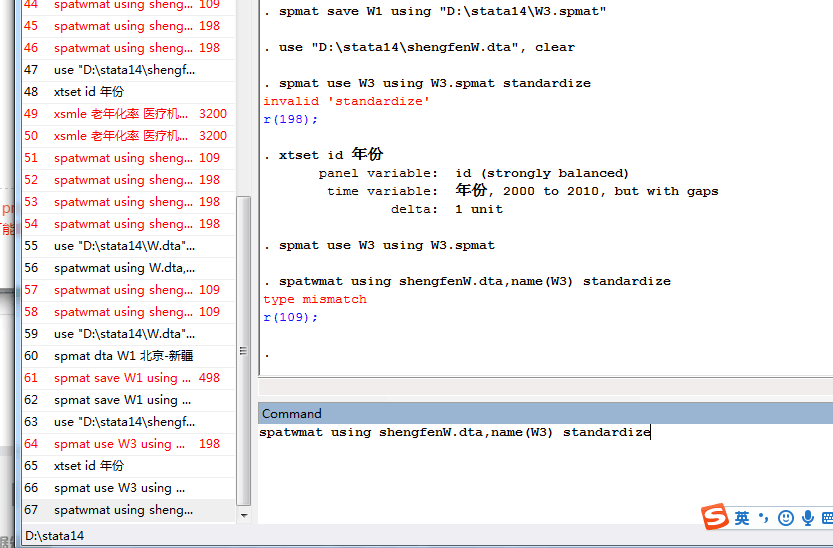Click the 'time variable' 2000 to 2010 output line
The height and width of the screenshot is (548, 833).
pos(523,191)
